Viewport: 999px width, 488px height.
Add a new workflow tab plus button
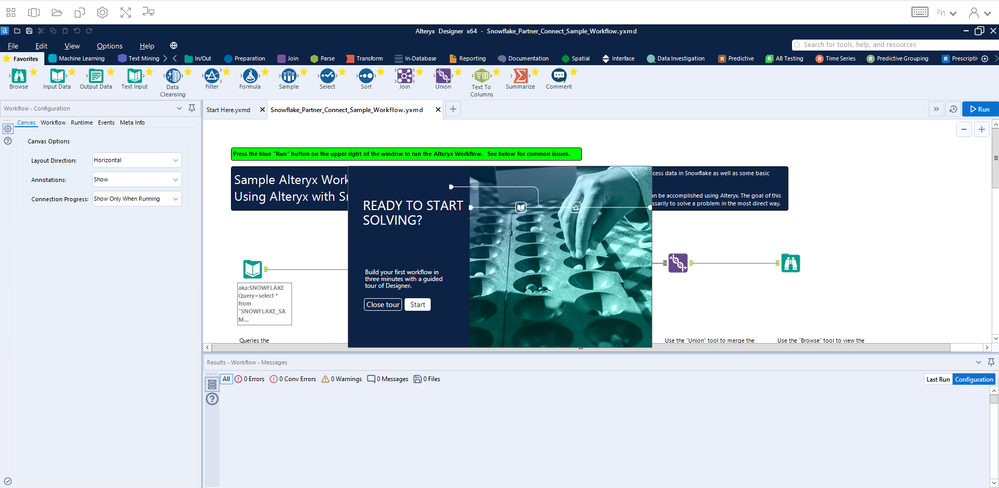tap(453, 109)
